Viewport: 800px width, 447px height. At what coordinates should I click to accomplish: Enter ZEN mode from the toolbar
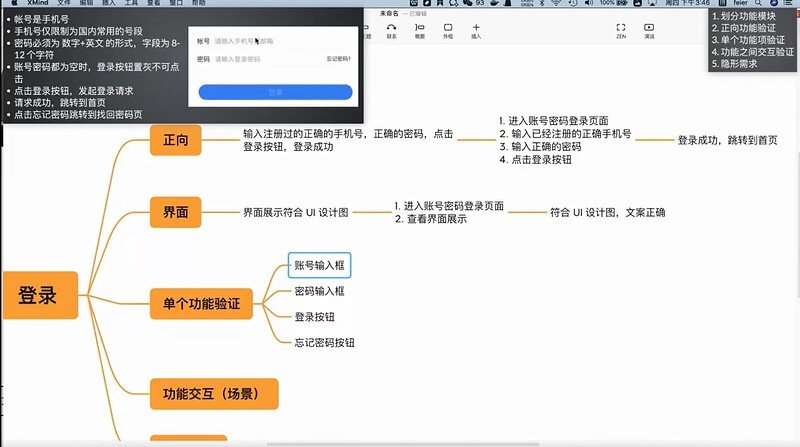[621, 29]
